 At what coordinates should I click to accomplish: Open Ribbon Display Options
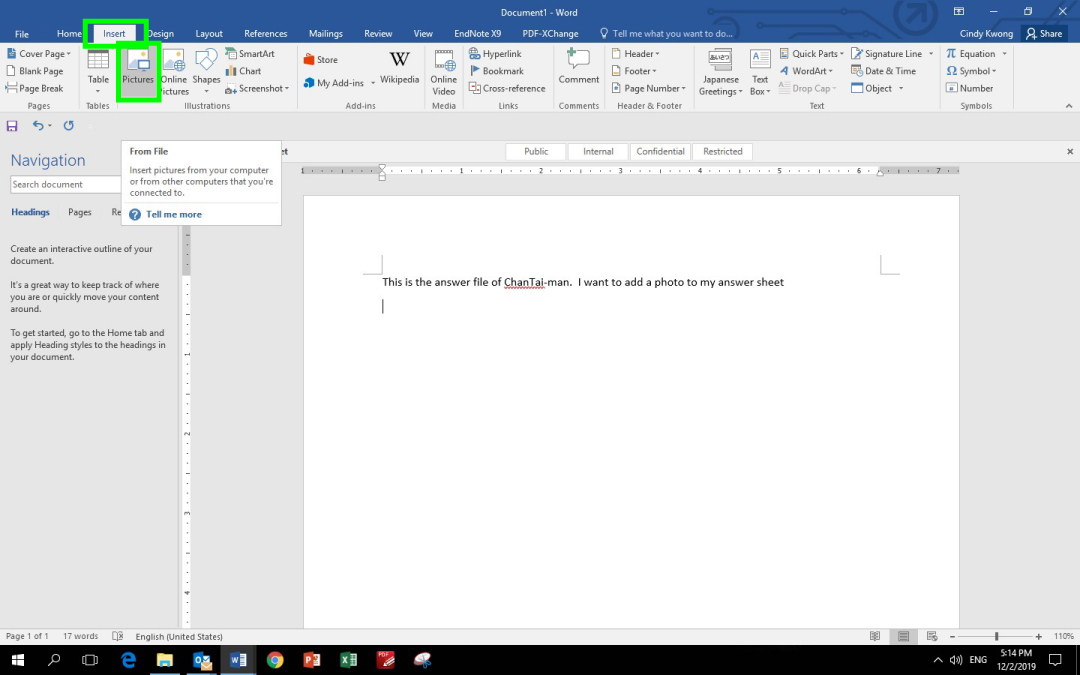point(958,12)
